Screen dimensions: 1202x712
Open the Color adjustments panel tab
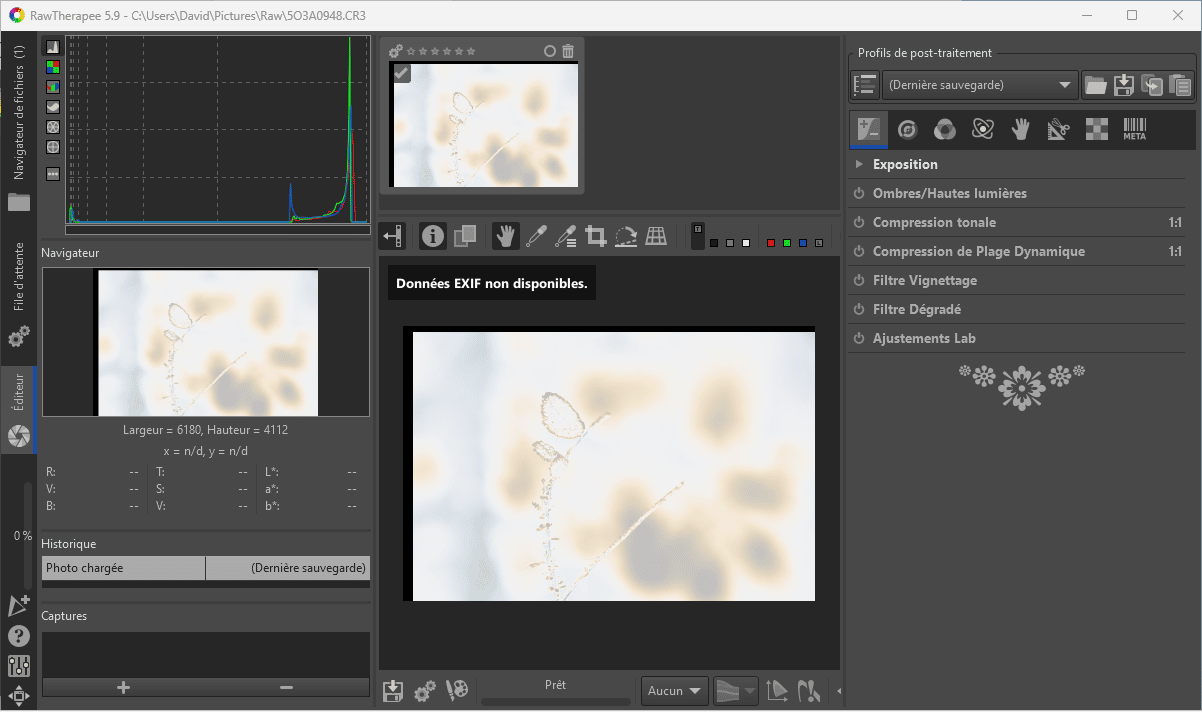tap(943, 129)
